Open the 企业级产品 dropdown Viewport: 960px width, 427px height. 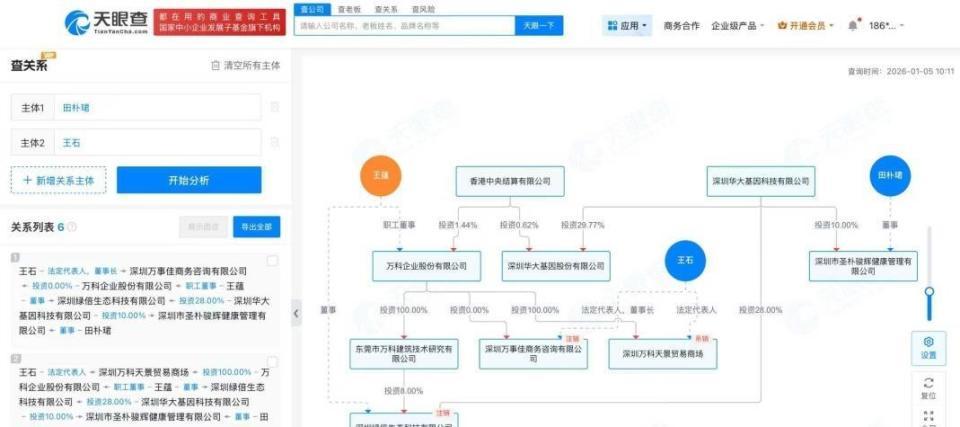[738, 26]
